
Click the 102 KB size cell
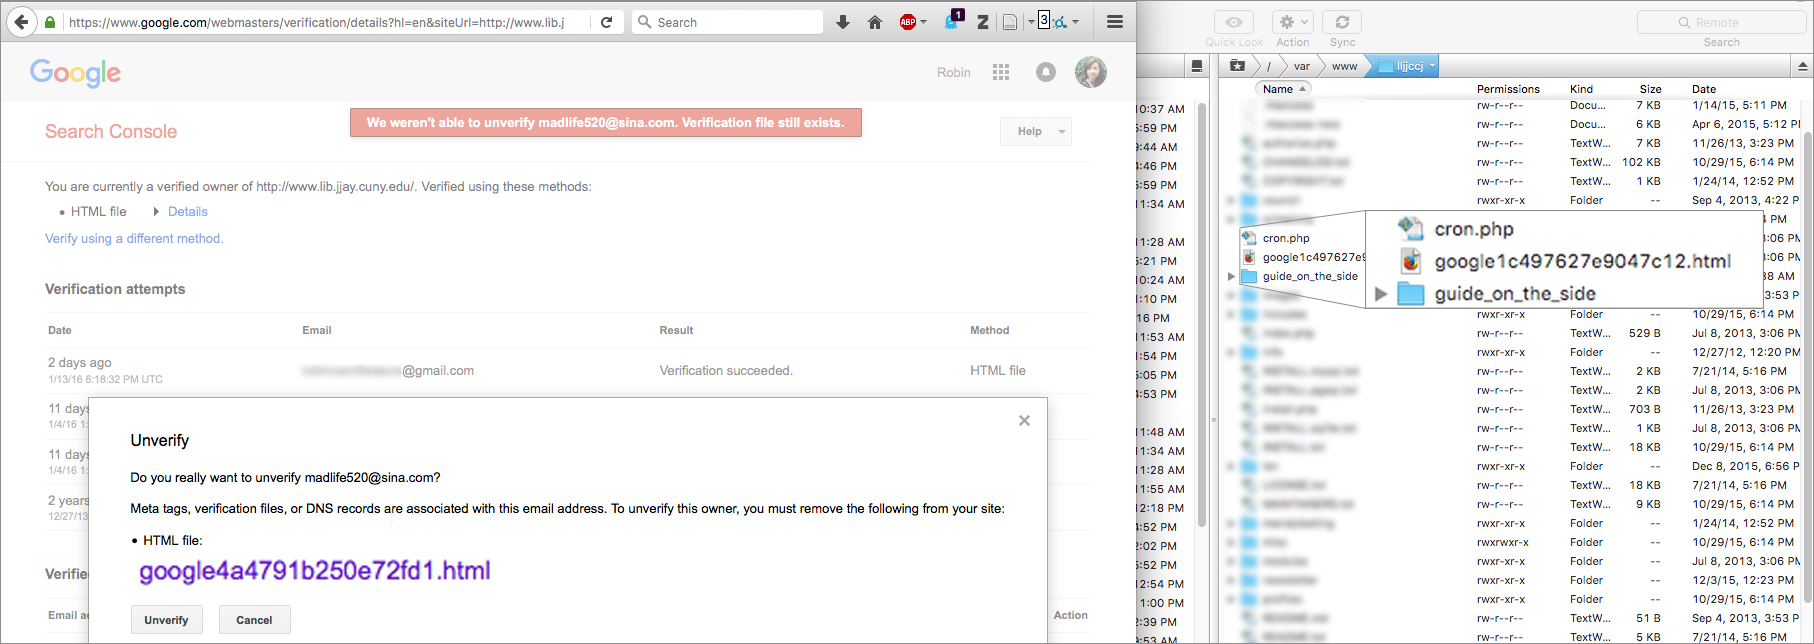click(x=1641, y=162)
